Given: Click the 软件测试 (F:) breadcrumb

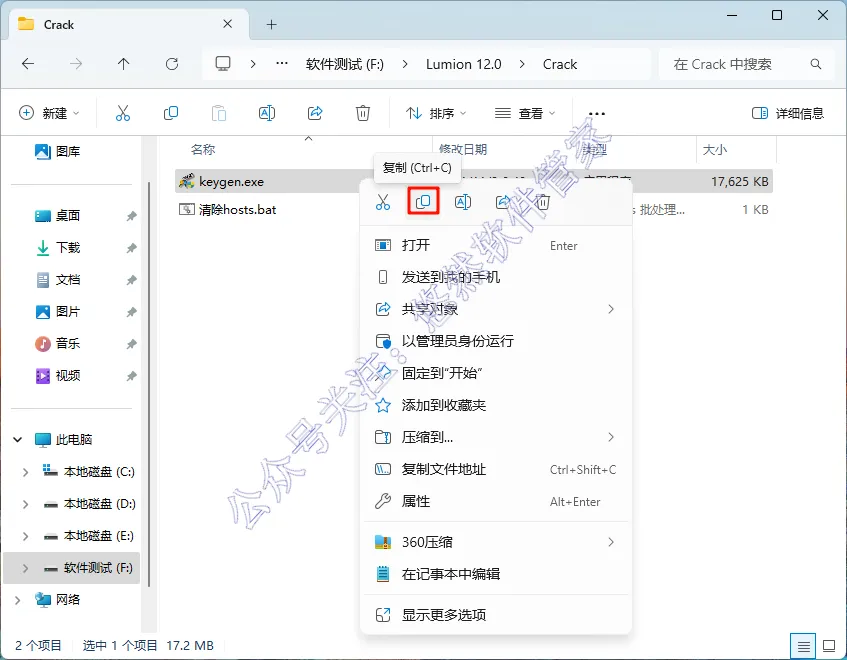Looking at the screenshot, I should coord(345,64).
